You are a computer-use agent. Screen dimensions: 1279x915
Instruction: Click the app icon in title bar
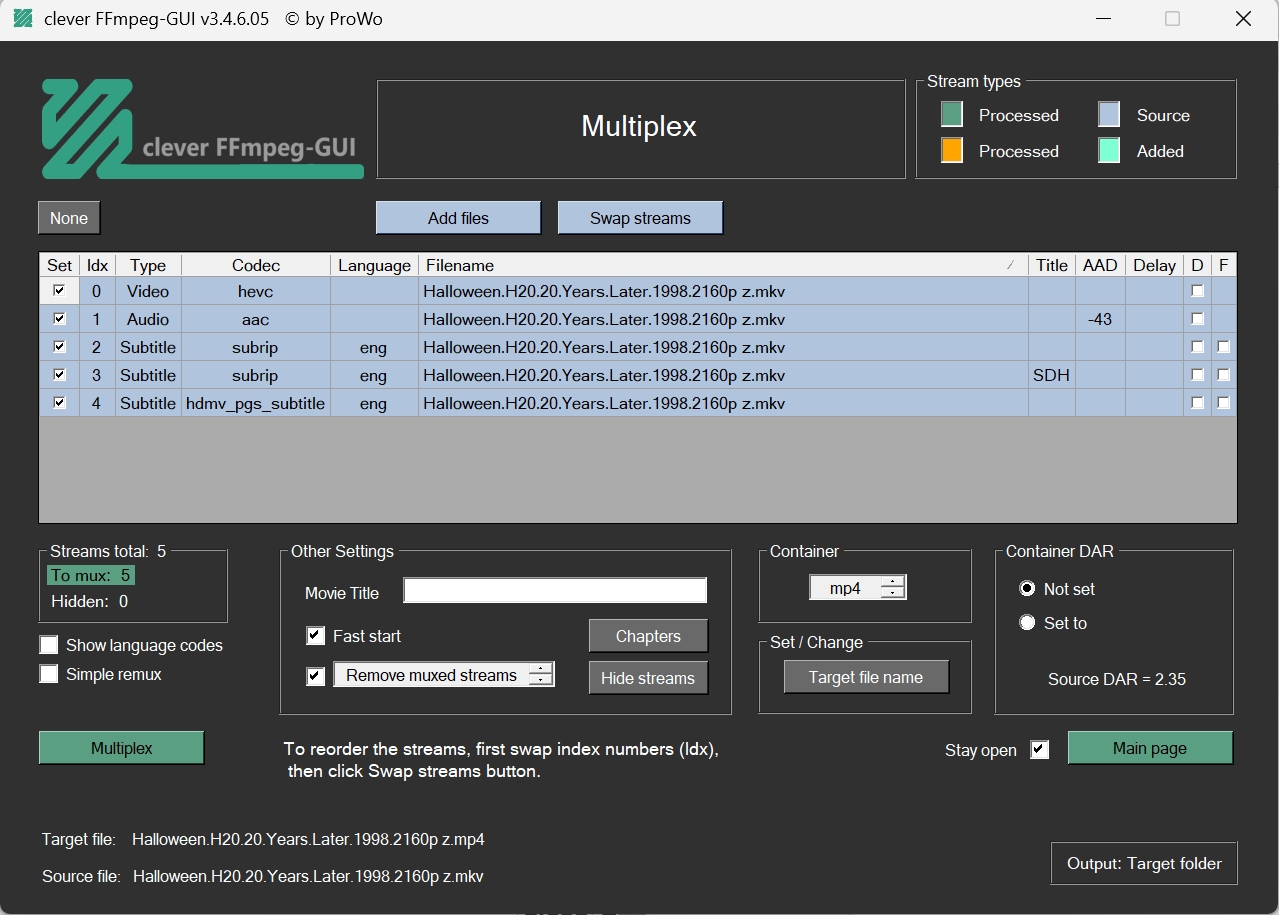click(22, 19)
